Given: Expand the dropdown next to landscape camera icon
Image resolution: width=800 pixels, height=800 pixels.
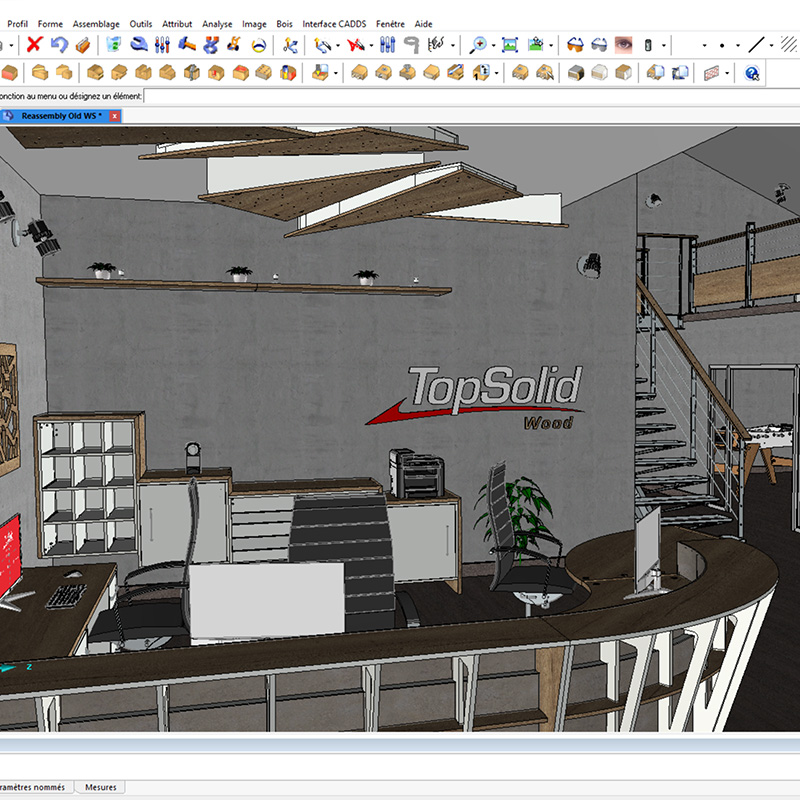Looking at the screenshot, I should tap(551, 45).
